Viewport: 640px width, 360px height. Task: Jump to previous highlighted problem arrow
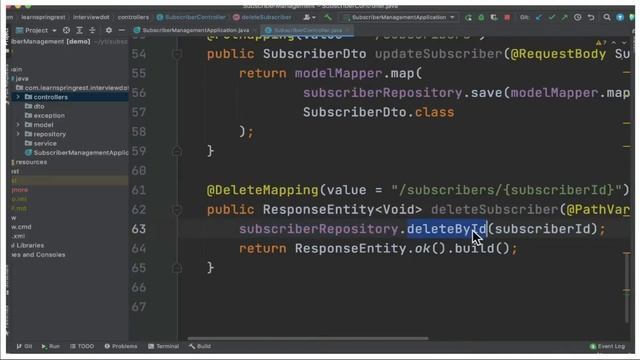click(613, 42)
